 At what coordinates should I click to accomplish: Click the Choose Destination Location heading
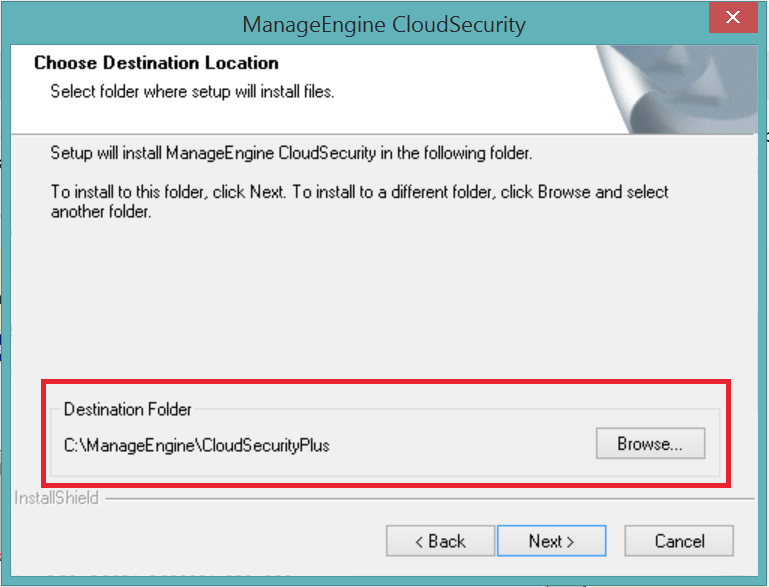click(156, 63)
